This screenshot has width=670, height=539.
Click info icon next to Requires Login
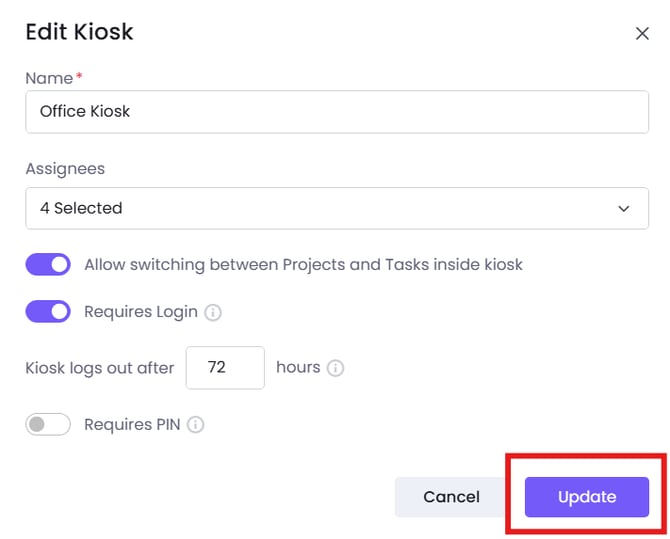click(213, 312)
